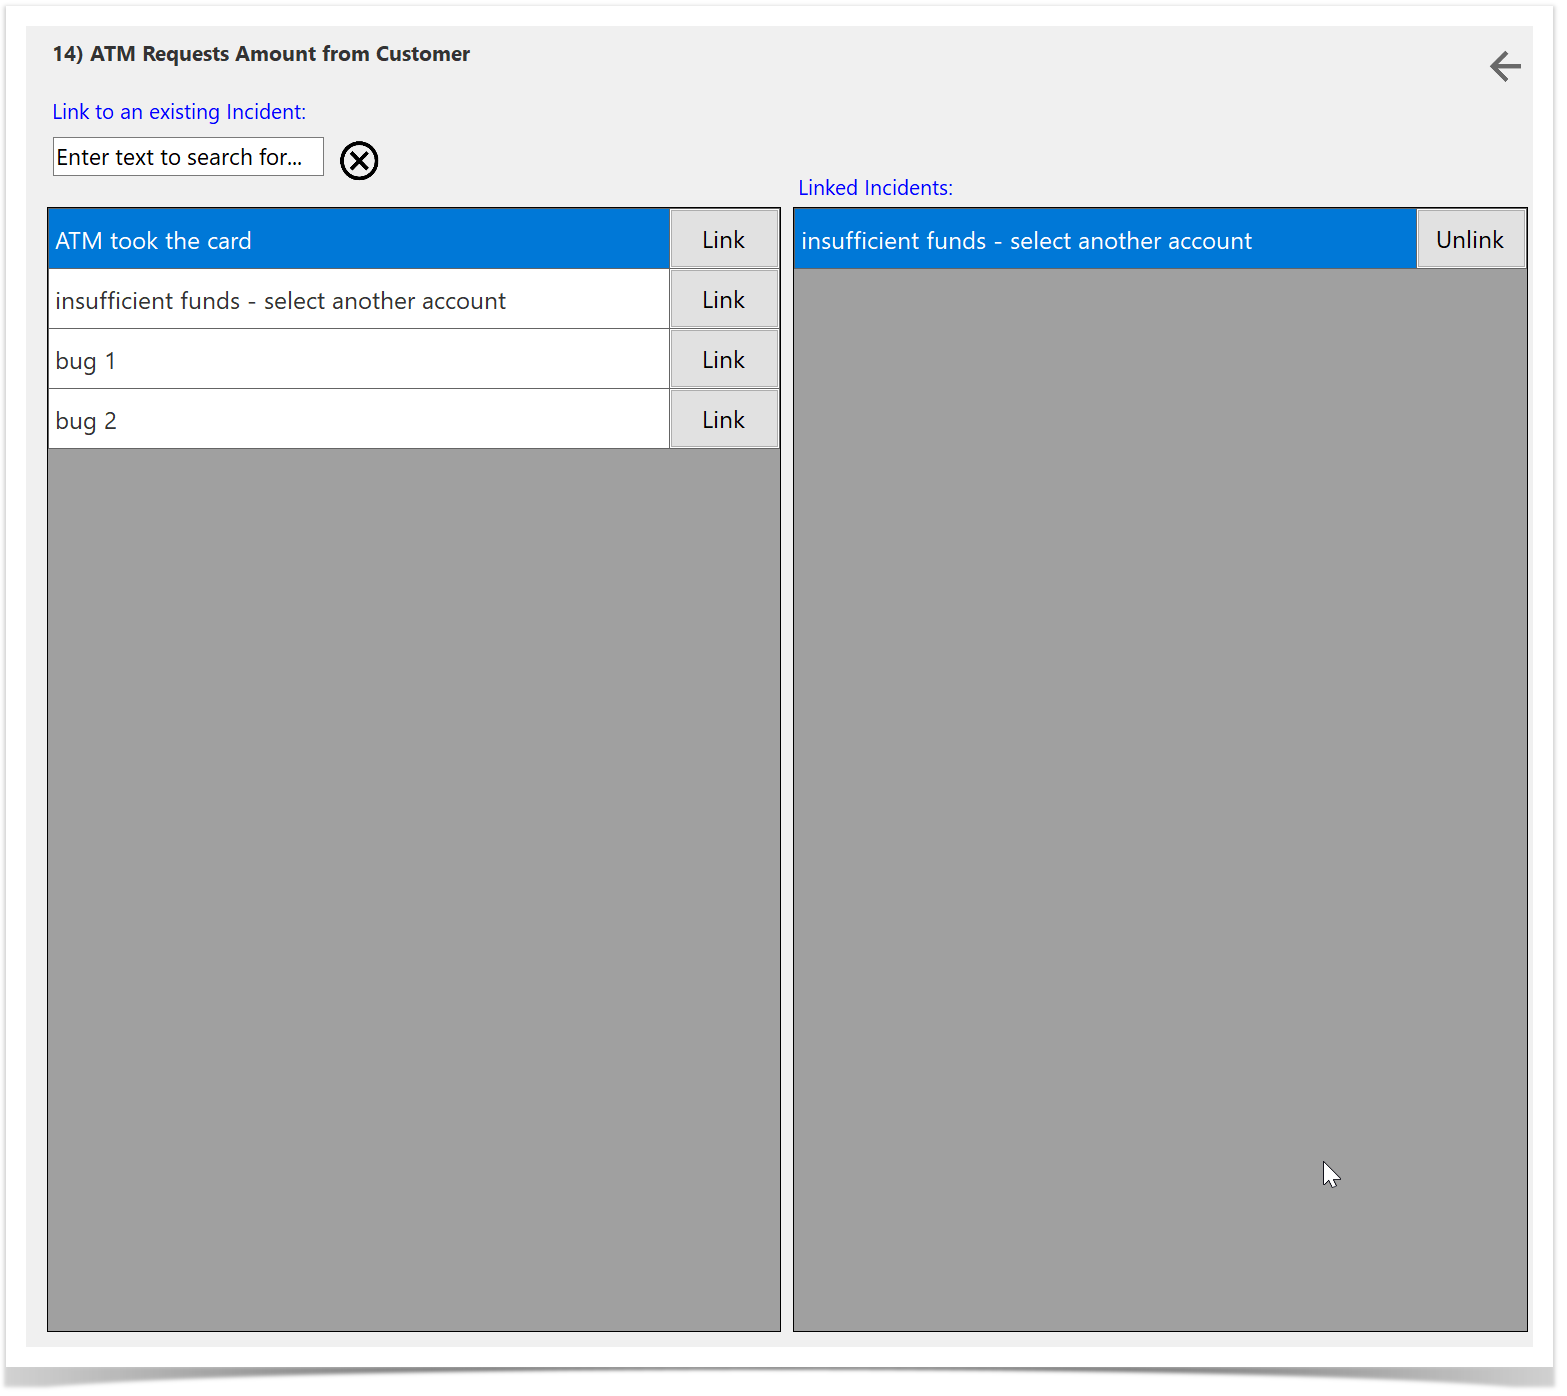Select the linked 'insufficient funds' incident row
This screenshot has width=1567, height=1396.
(x=1104, y=240)
